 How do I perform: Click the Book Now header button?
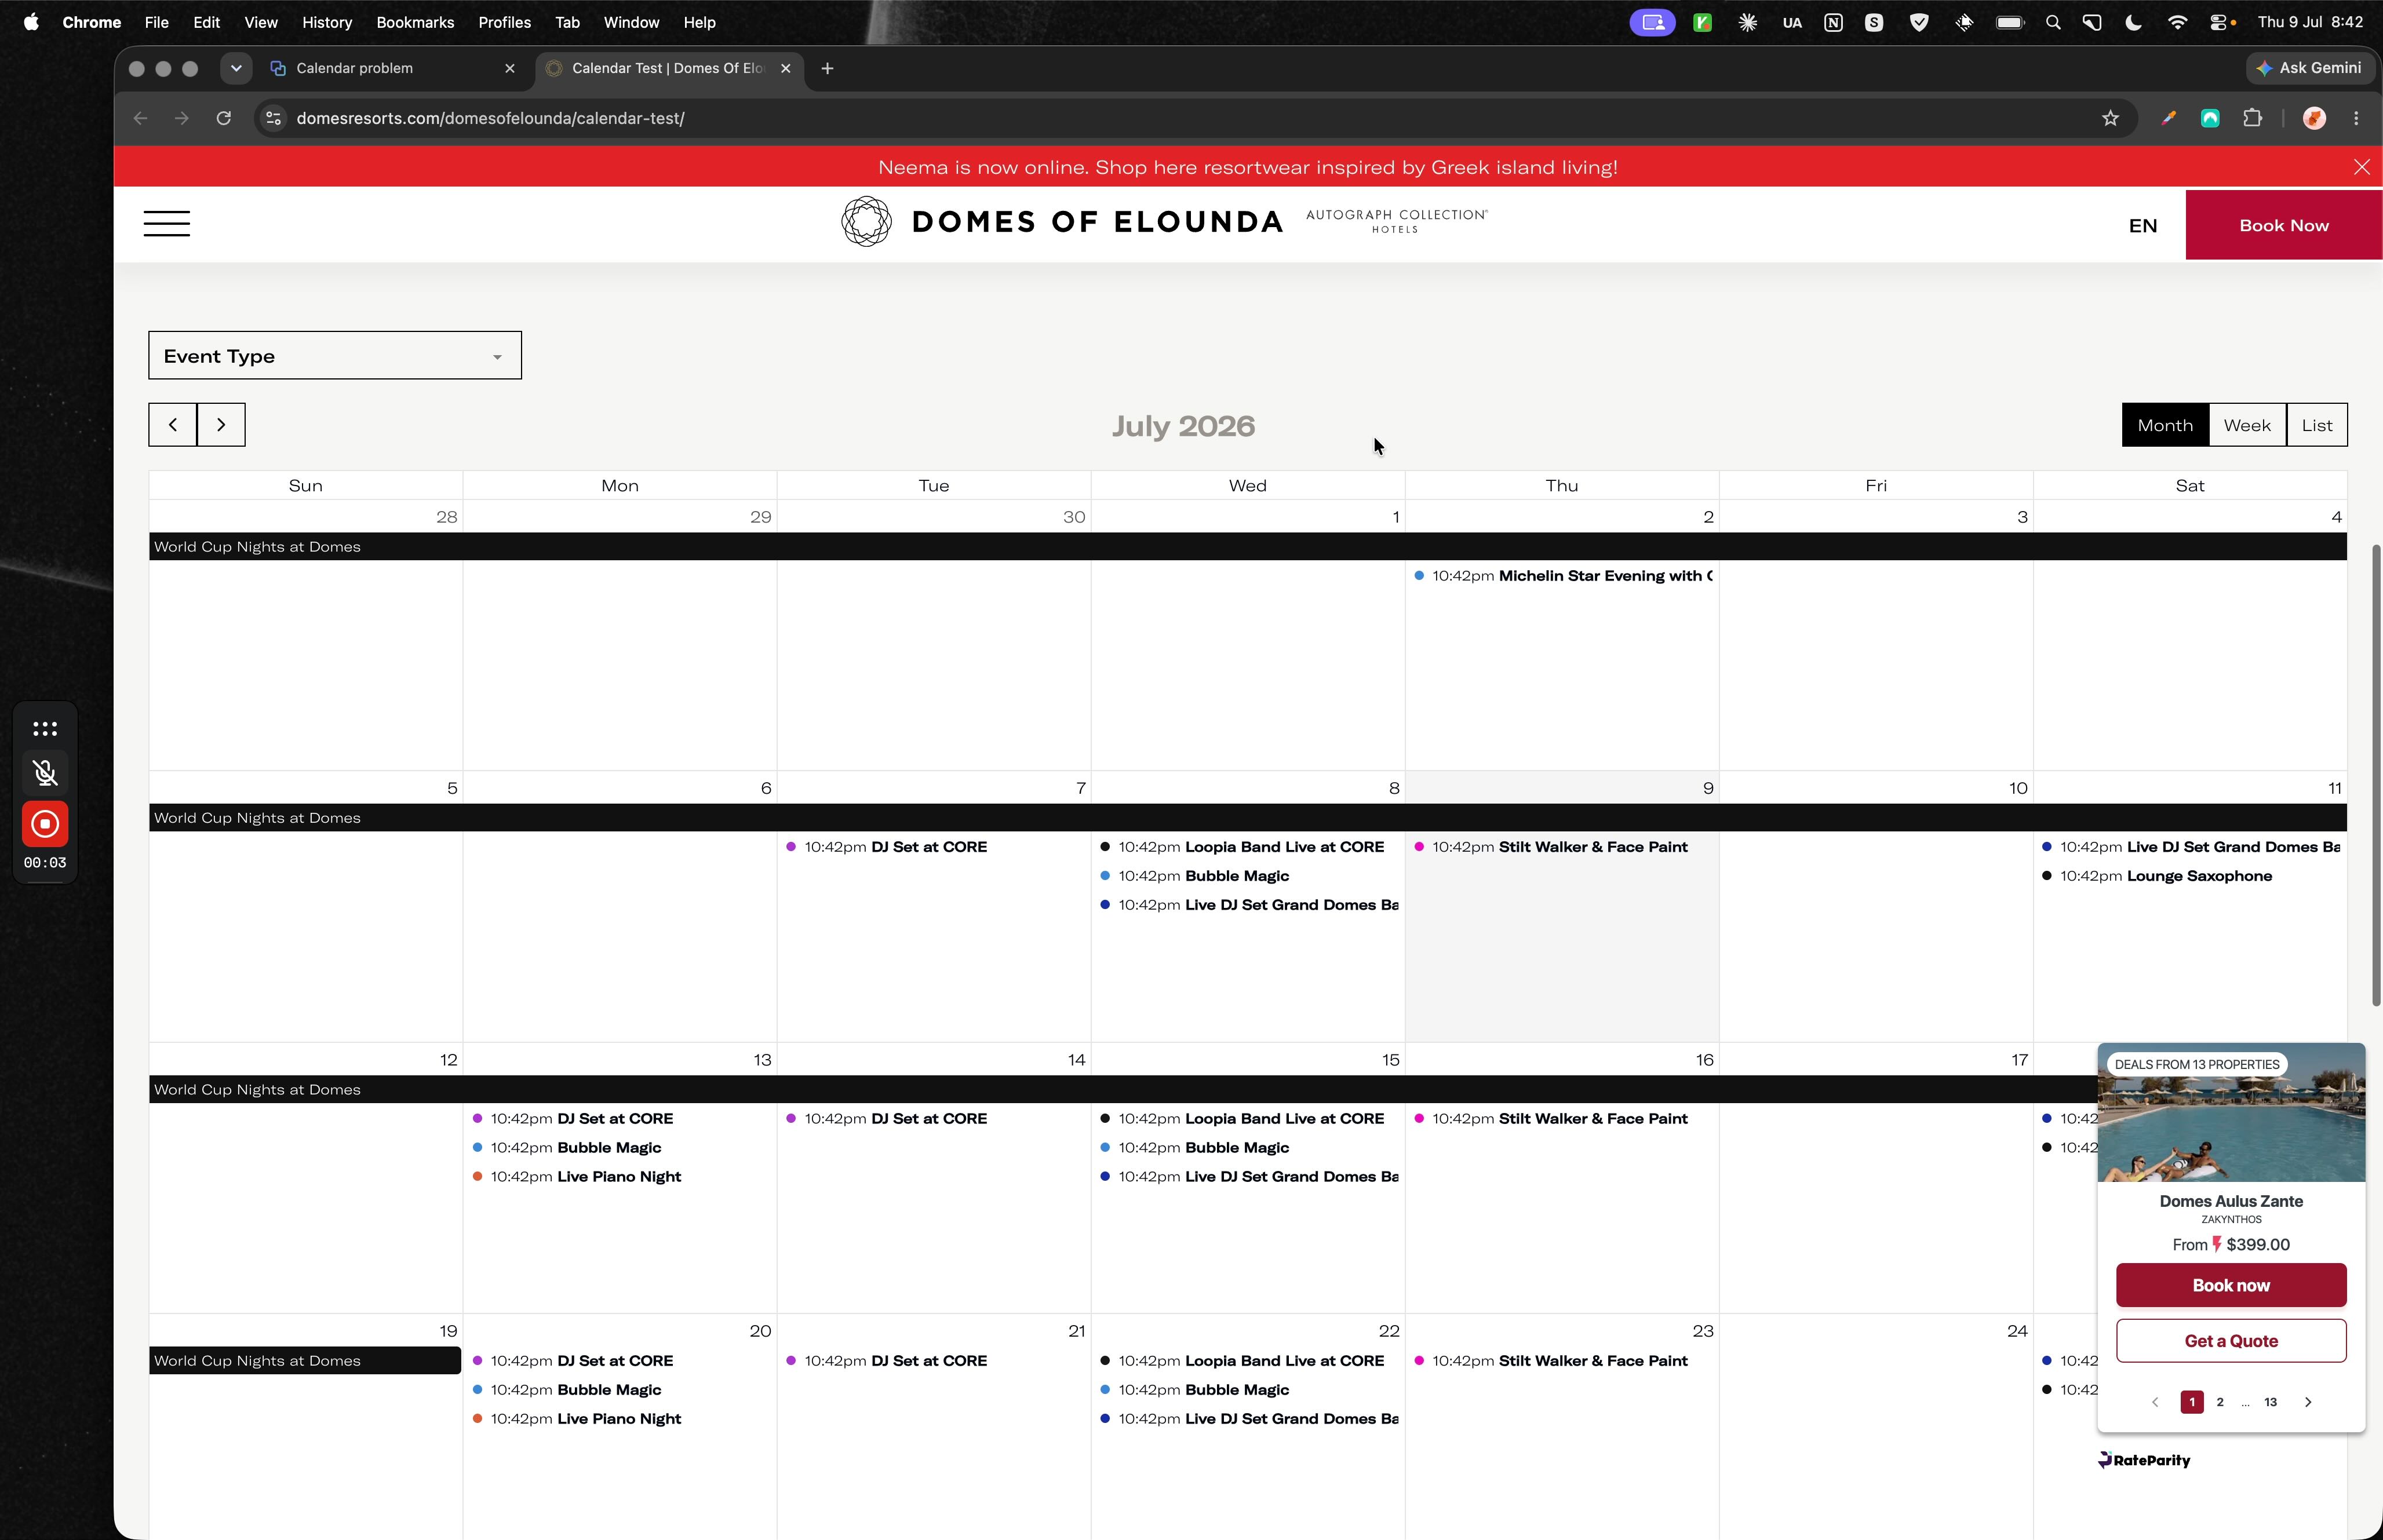tap(2284, 225)
